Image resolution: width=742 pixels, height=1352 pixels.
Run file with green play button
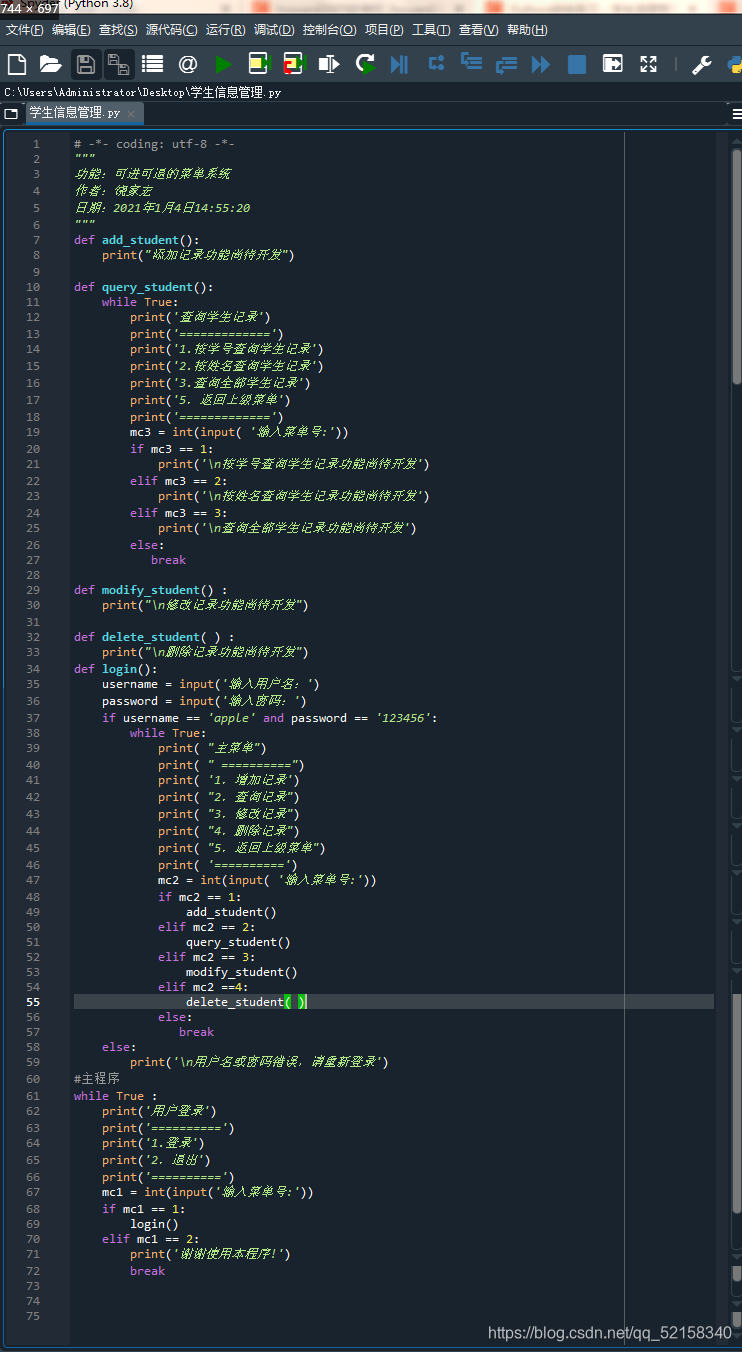point(223,65)
